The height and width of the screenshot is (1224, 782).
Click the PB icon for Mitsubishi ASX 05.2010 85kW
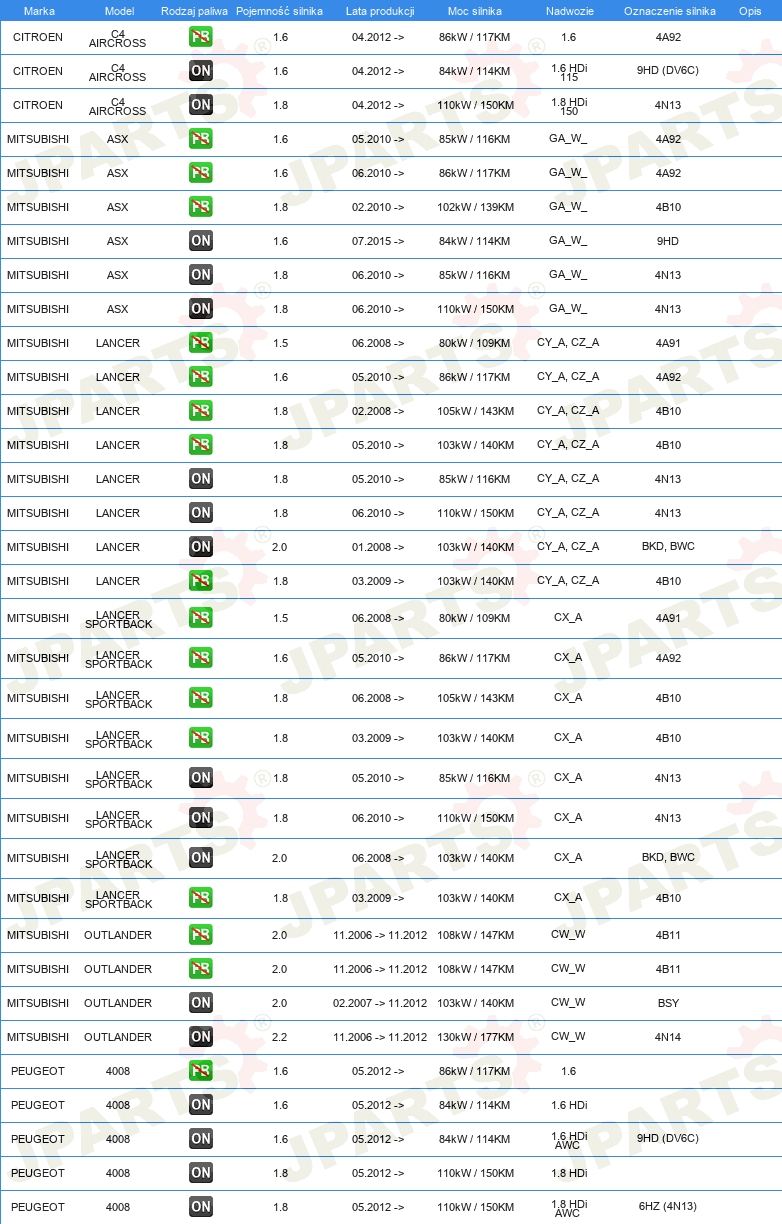click(x=201, y=139)
